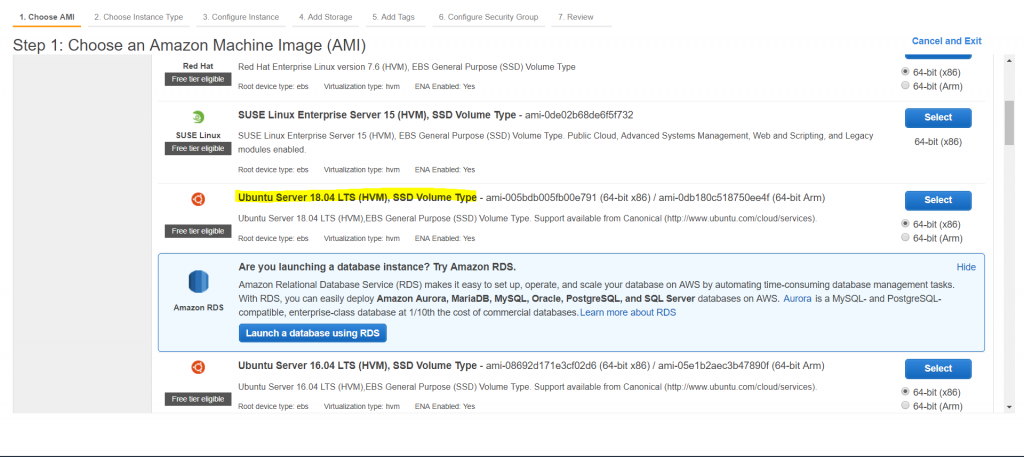1024x457 pixels.
Task: Go to 6. Configure Security Group tab
Action: click(x=488, y=18)
